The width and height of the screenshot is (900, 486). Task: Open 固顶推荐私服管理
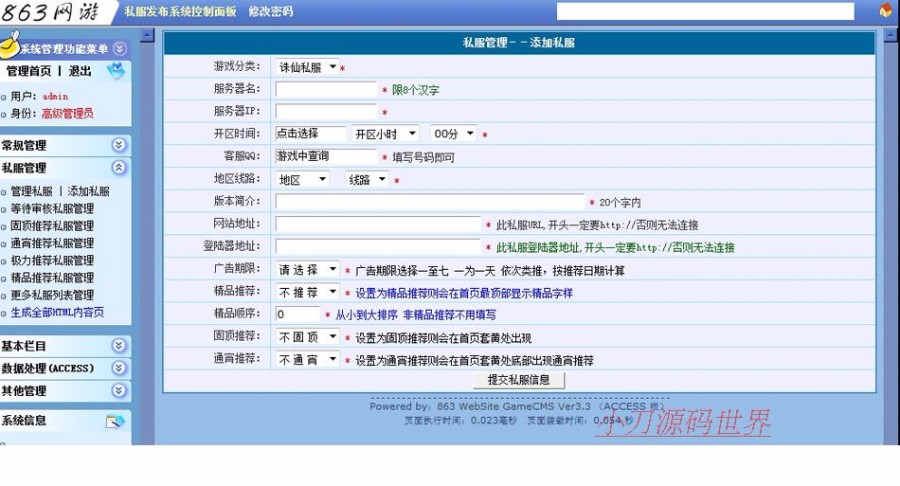52,225
